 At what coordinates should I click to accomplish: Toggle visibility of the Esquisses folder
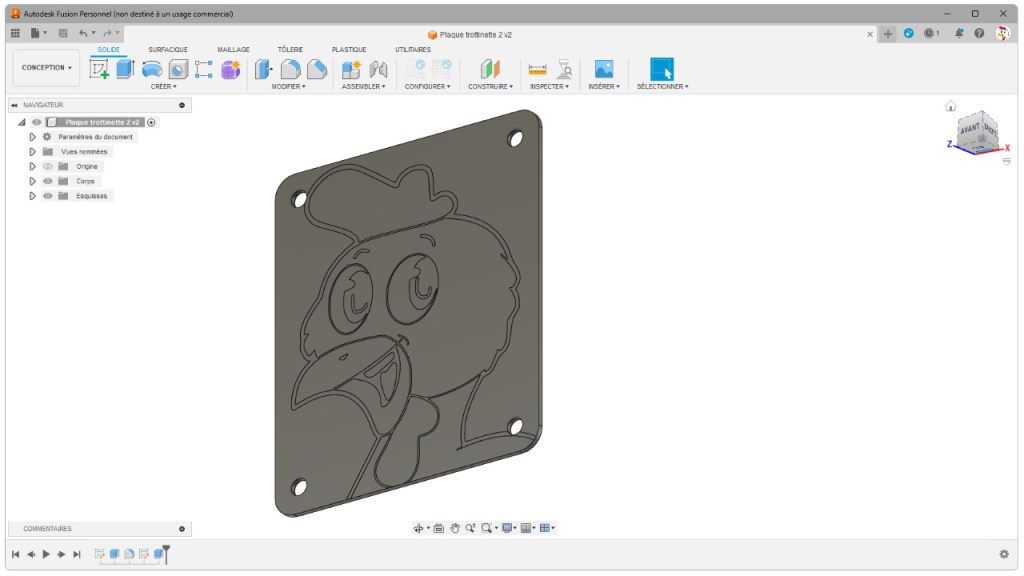click(x=48, y=196)
